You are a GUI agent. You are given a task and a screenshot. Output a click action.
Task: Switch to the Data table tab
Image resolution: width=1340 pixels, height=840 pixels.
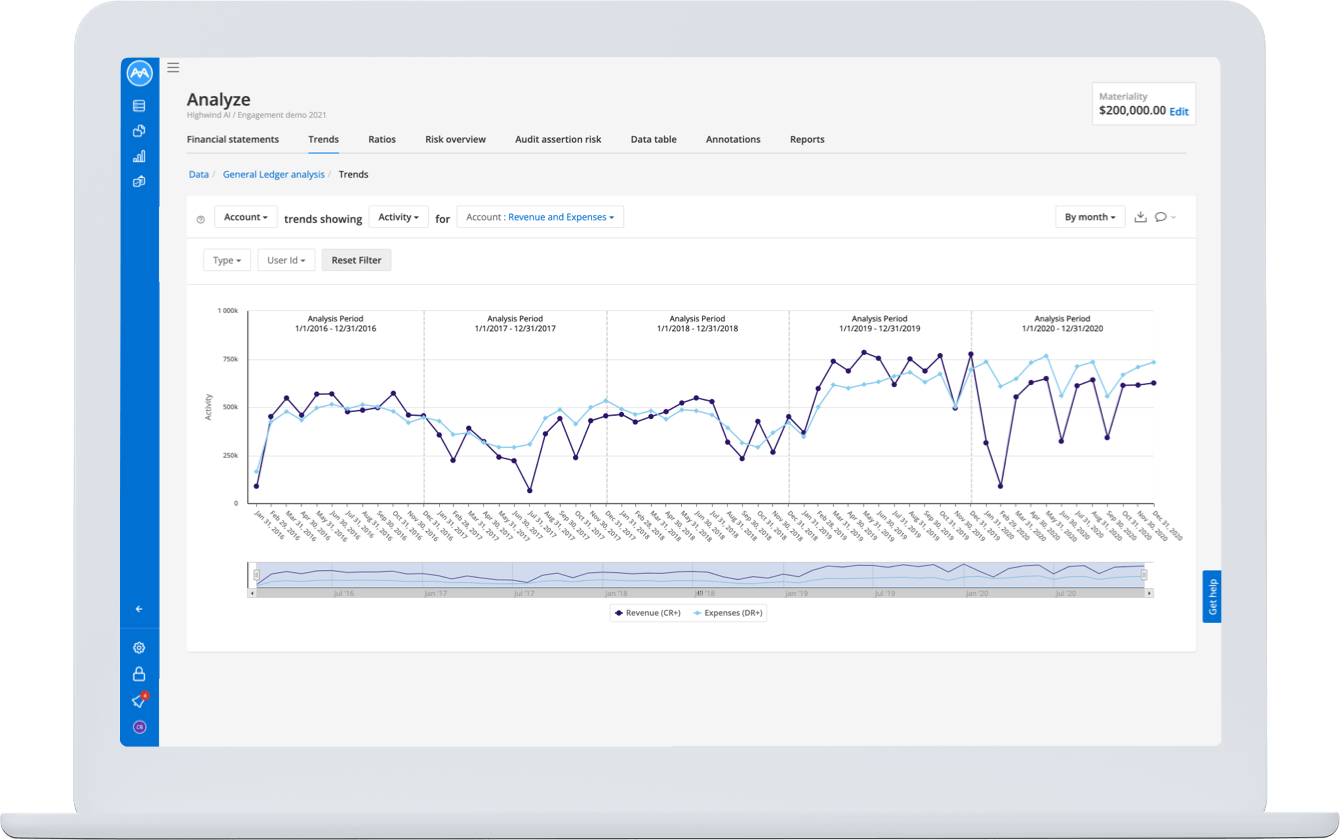pos(653,140)
